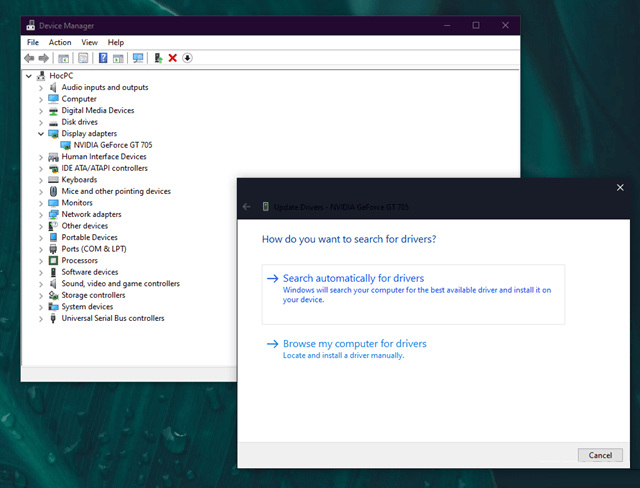Click the Forward arrow in Device Manager toolbar
Image resolution: width=640 pixels, height=488 pixels.
43,58
